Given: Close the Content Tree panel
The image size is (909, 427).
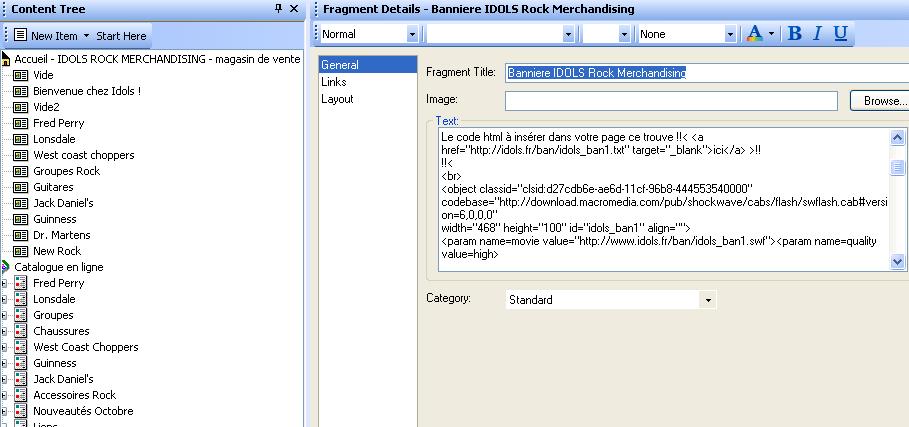Looking at the screenshot, I should [293, 8].
